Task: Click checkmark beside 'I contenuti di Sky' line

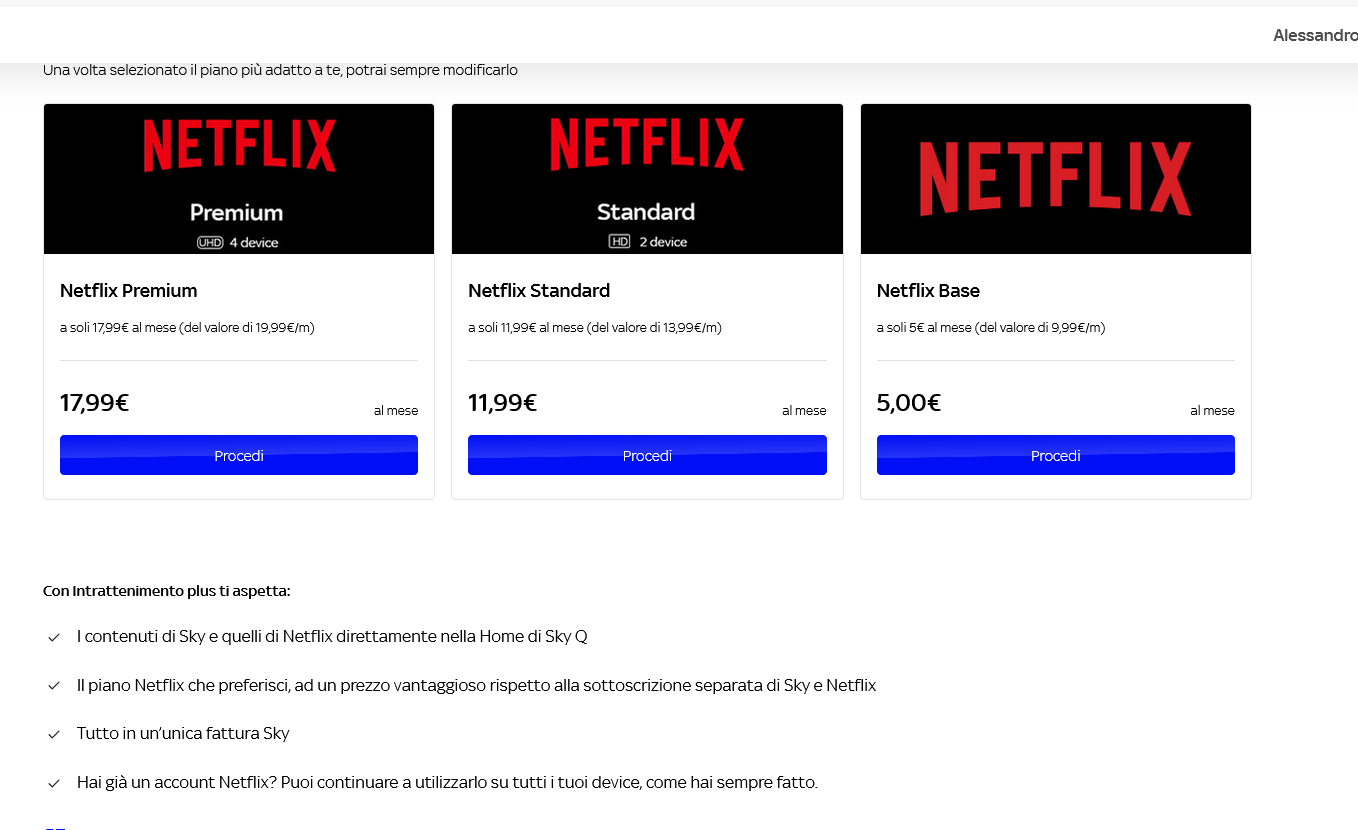Action: pyautogui.click(x=54, y=637)
